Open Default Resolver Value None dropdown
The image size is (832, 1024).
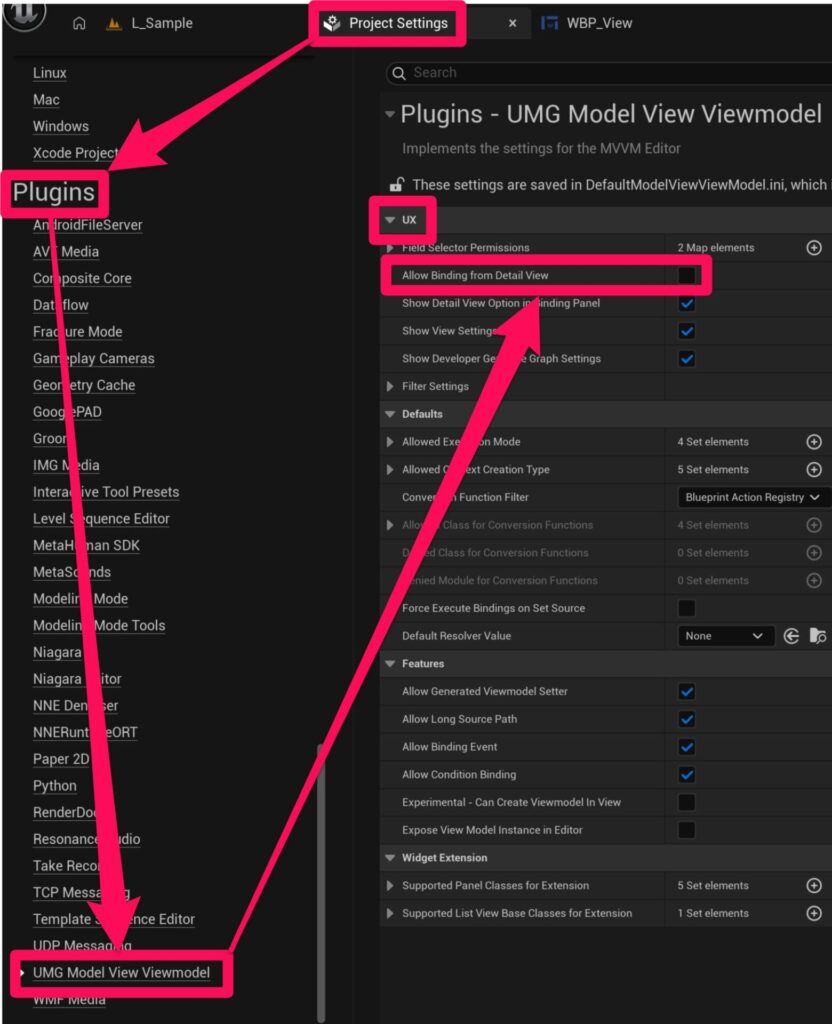click(725, 636)
